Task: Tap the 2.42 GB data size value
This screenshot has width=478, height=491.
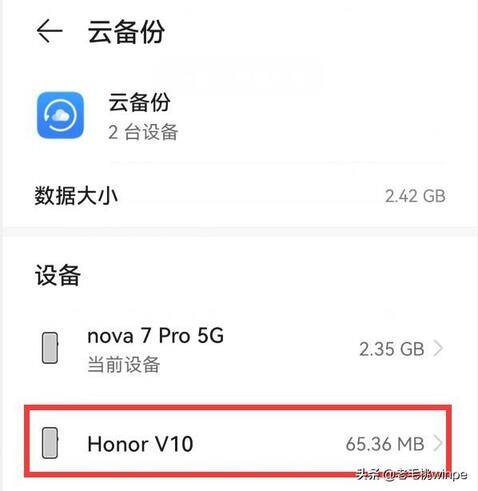Action: [415, 196]
